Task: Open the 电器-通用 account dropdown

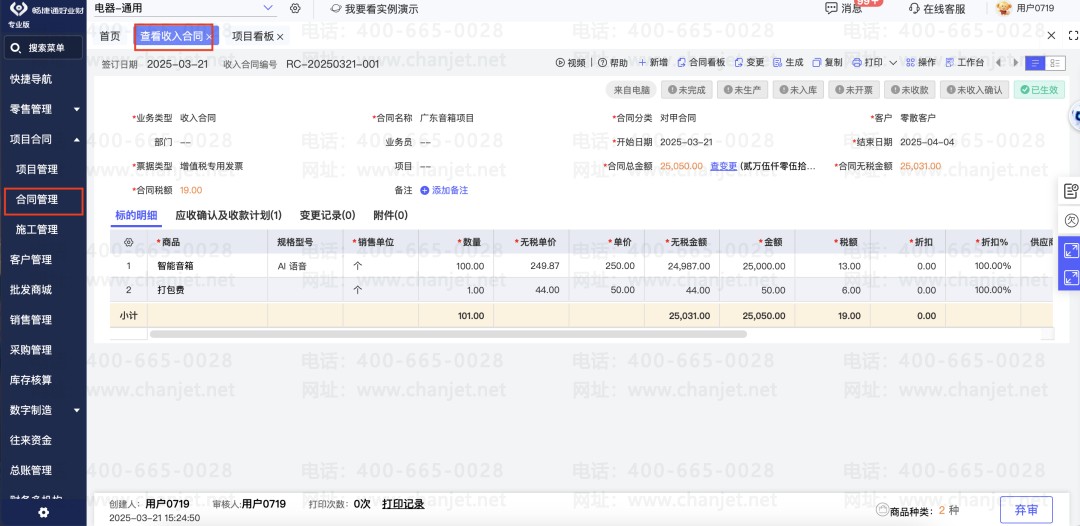Action: (x=184, y=8)
